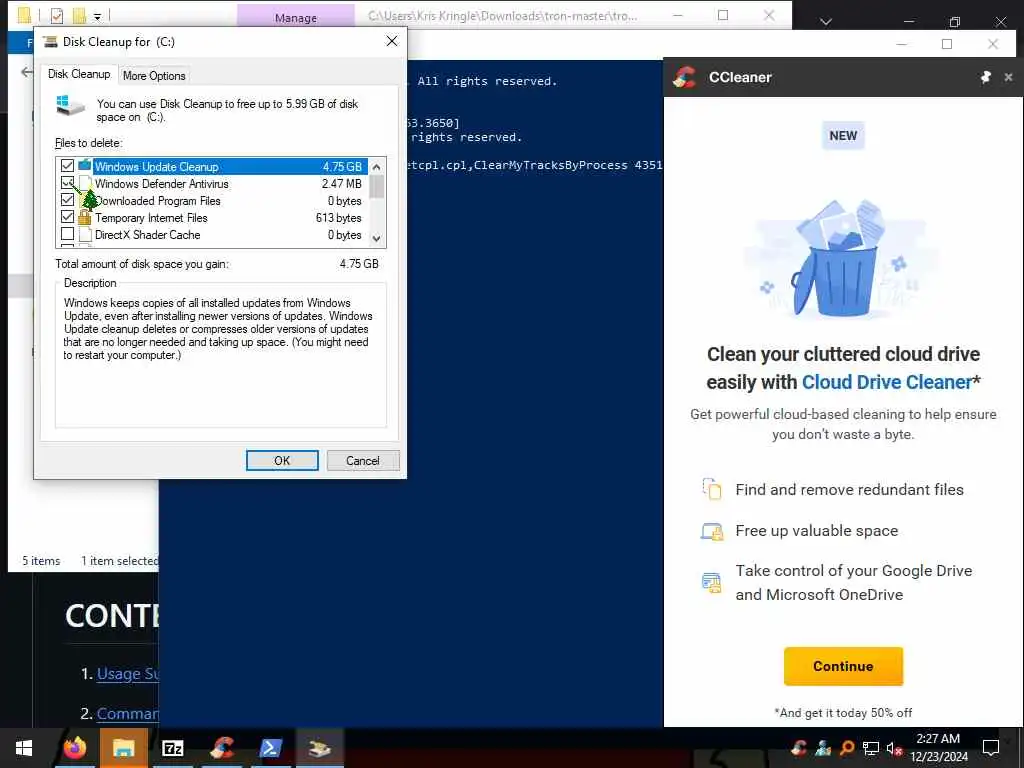Open CCleaner from the taskbar

pos(222,748)
